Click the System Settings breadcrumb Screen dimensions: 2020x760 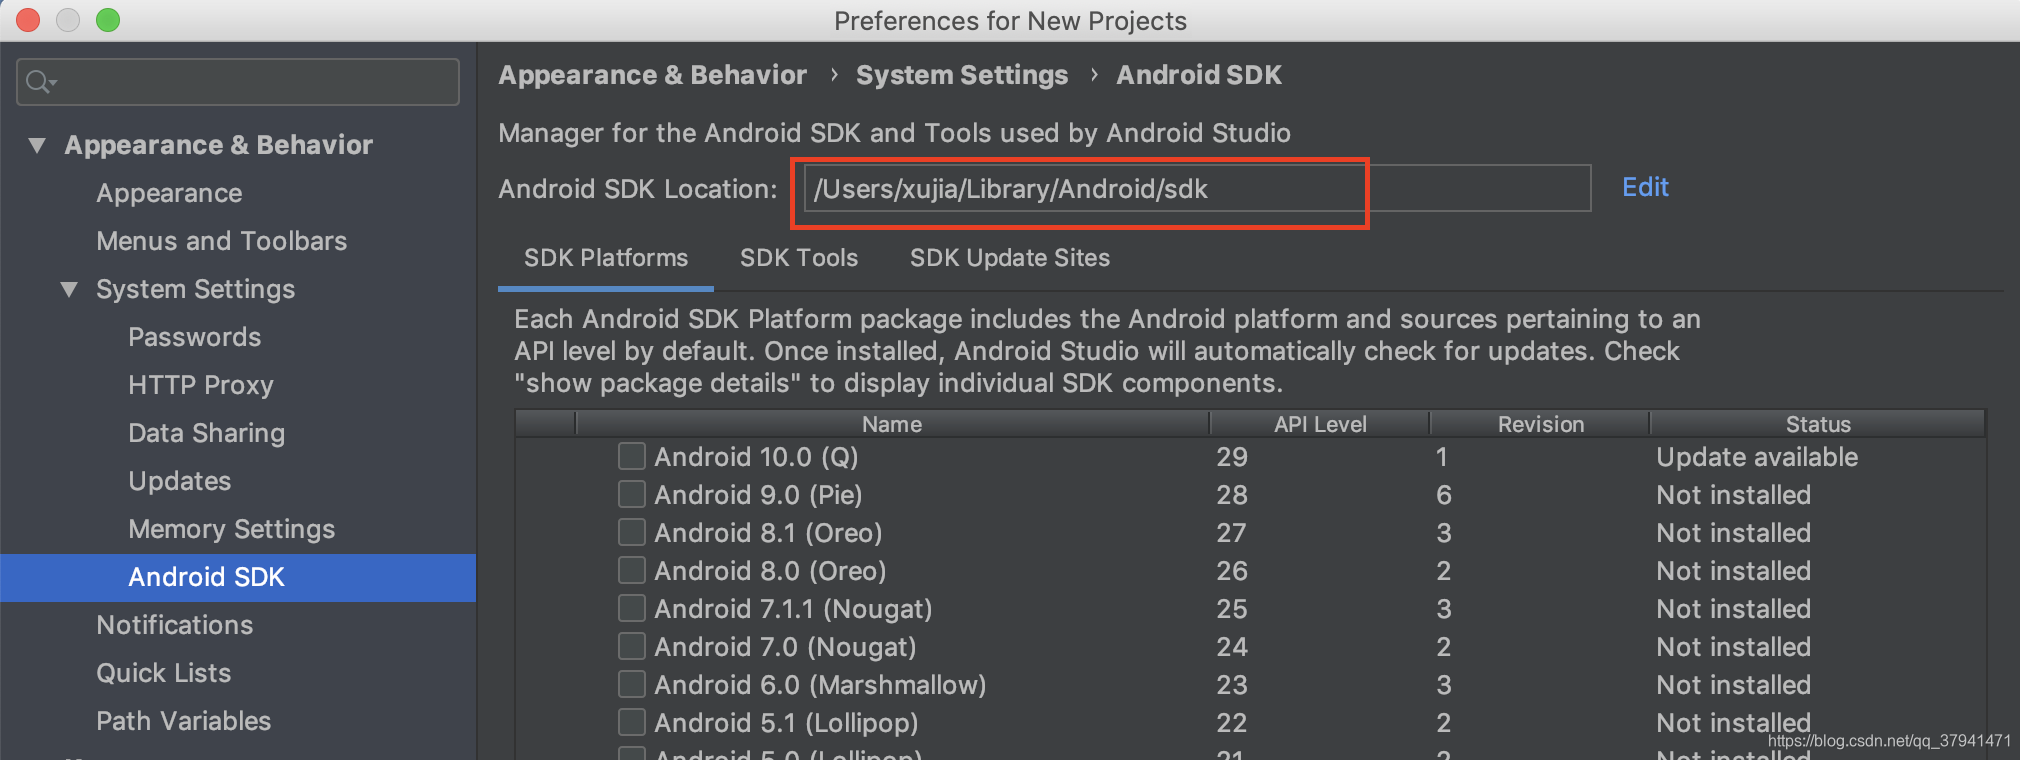coord(962,75)
